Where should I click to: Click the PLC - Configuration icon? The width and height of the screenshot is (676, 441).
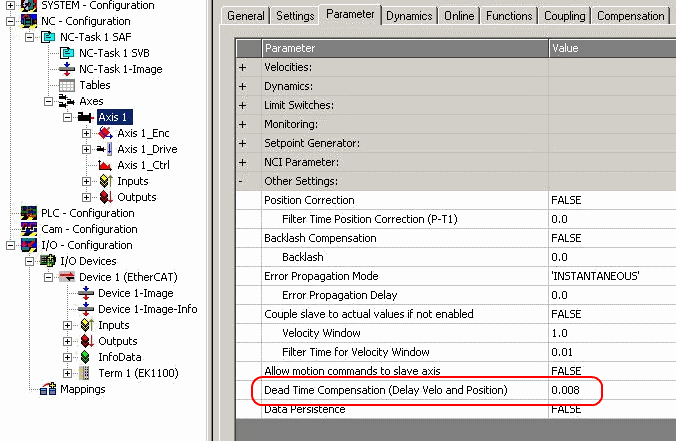(28, 213)
